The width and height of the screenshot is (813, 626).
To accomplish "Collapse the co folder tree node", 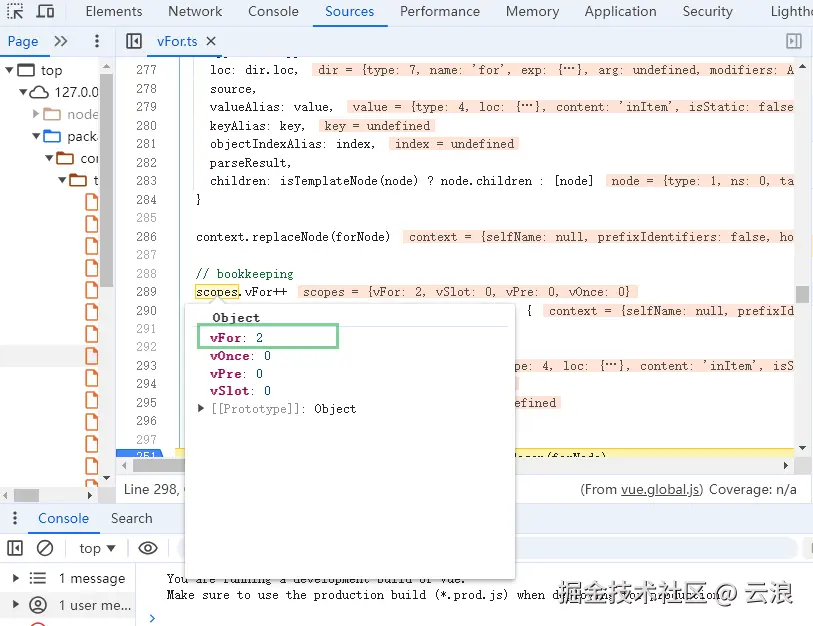I will [49, 158].
